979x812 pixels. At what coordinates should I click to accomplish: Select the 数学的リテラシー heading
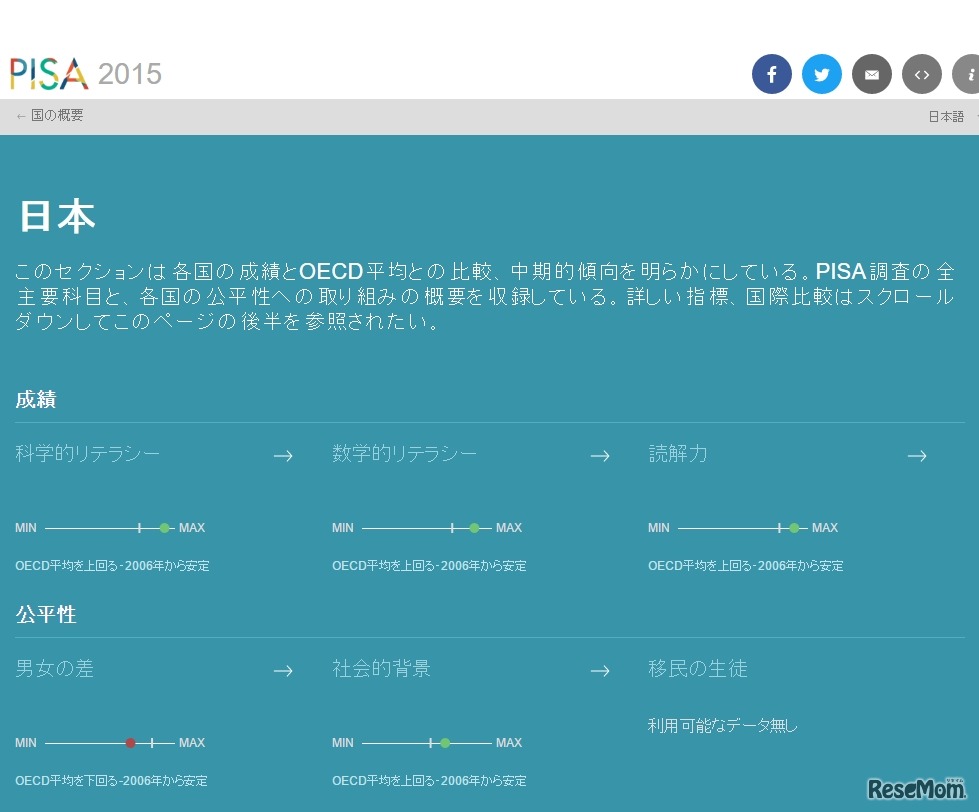[x=405, y=454]
